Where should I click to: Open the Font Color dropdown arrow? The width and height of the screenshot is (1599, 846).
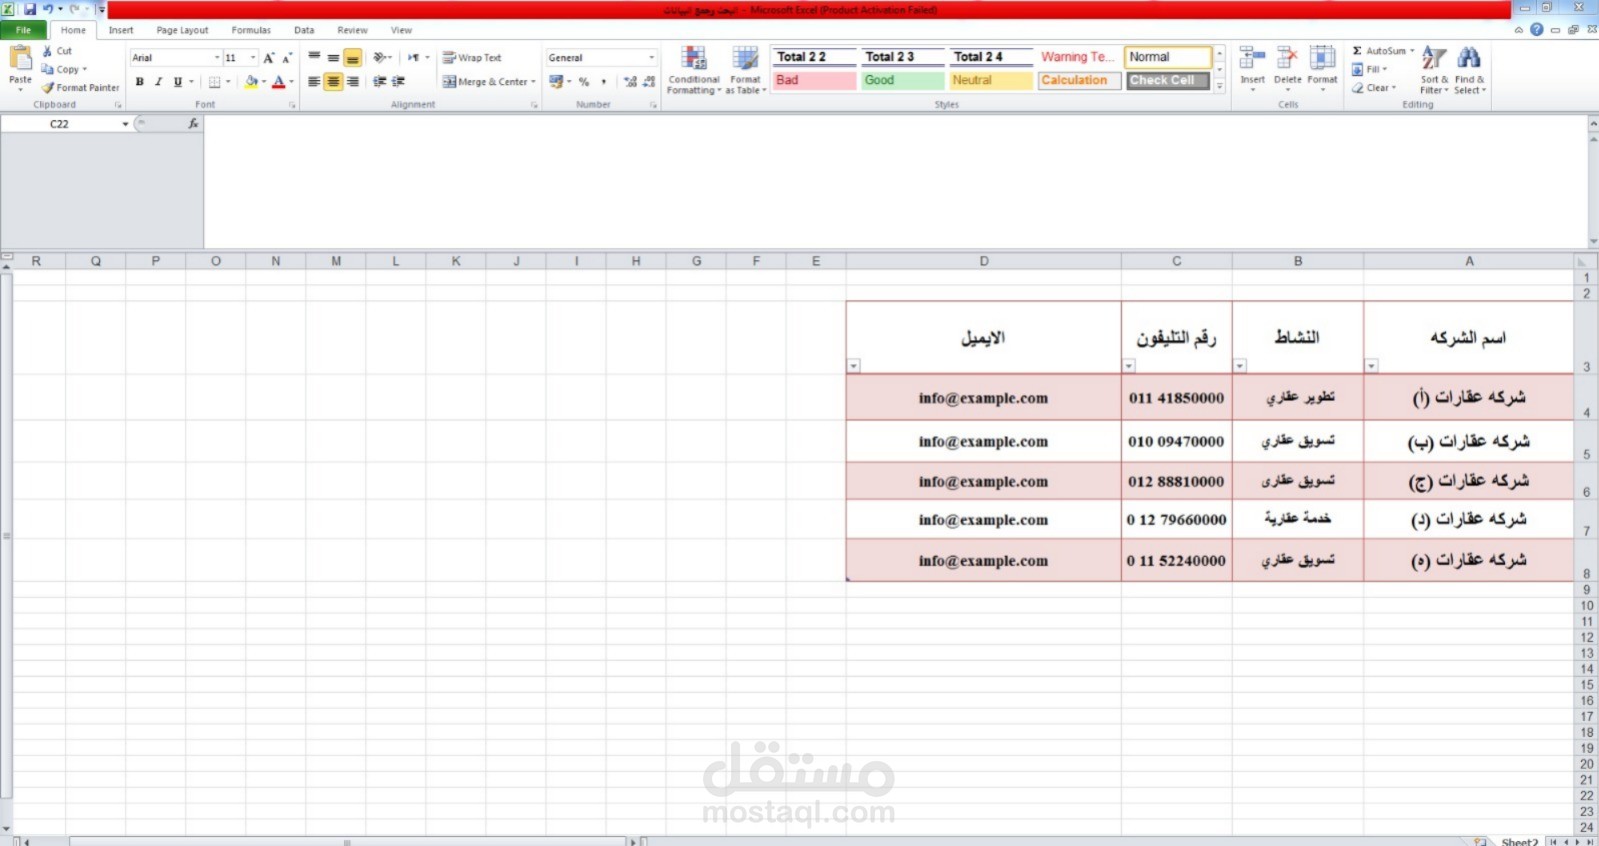coord(291,82)
